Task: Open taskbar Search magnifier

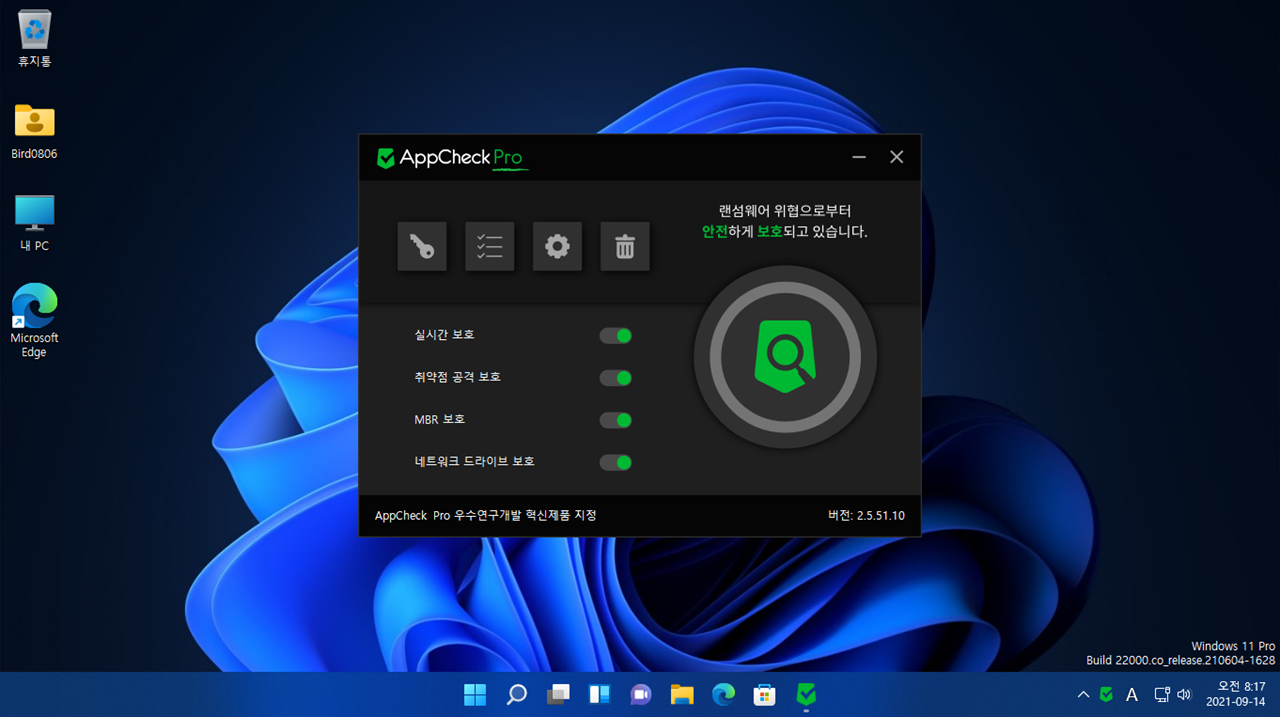Action: coord(517,694)
